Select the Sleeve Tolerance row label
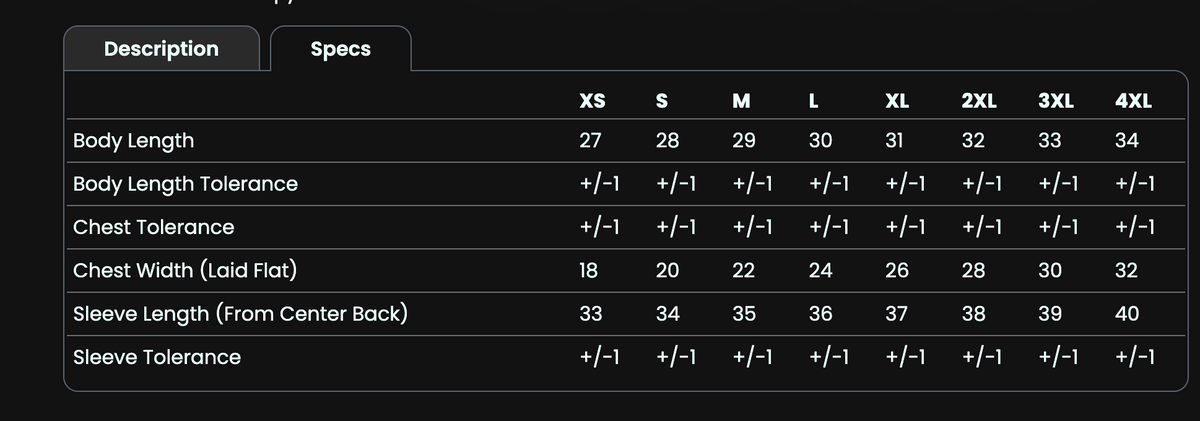 [157, 357]
